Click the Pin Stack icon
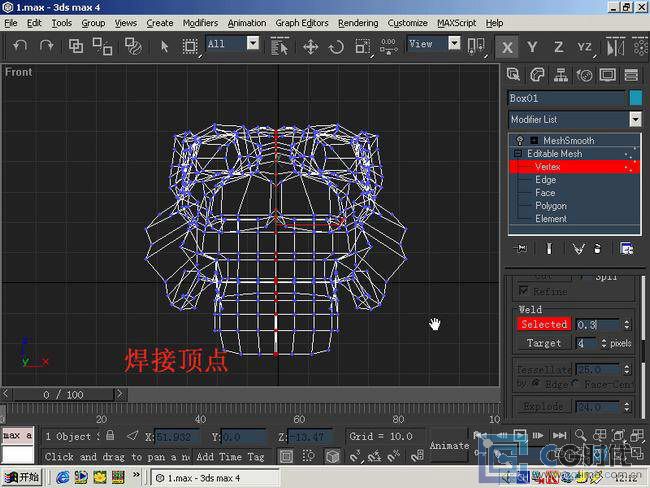Screen dimensions: 650x488 pyautogui.click(x=521, y=248)
